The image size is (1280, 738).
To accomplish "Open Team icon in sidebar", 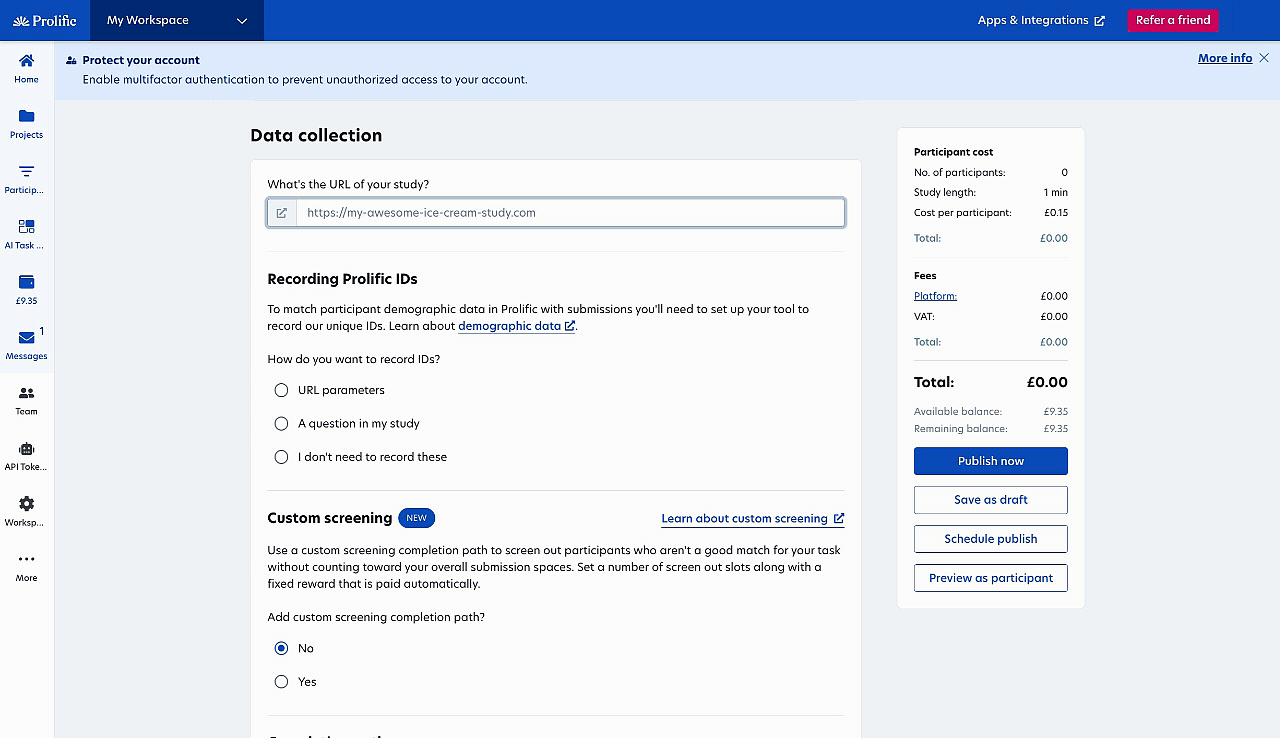I will pos(26,393).
